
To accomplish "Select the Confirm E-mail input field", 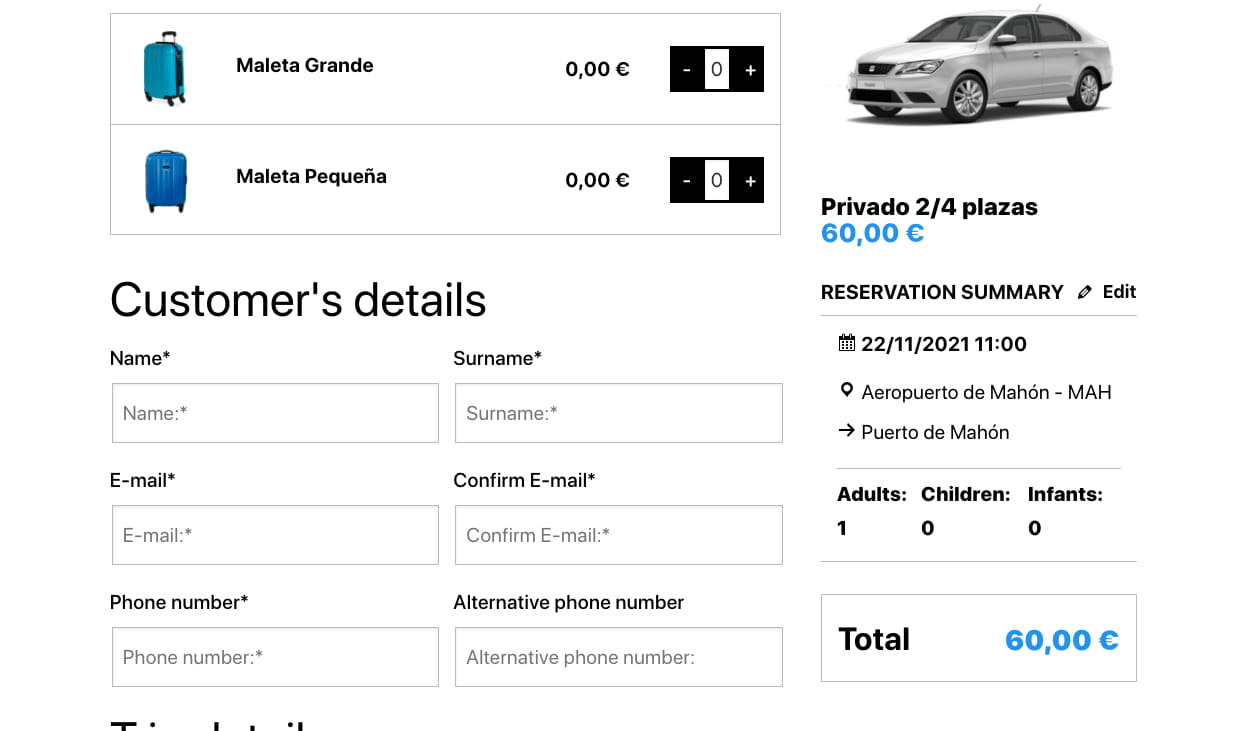I will click(619, 535).
